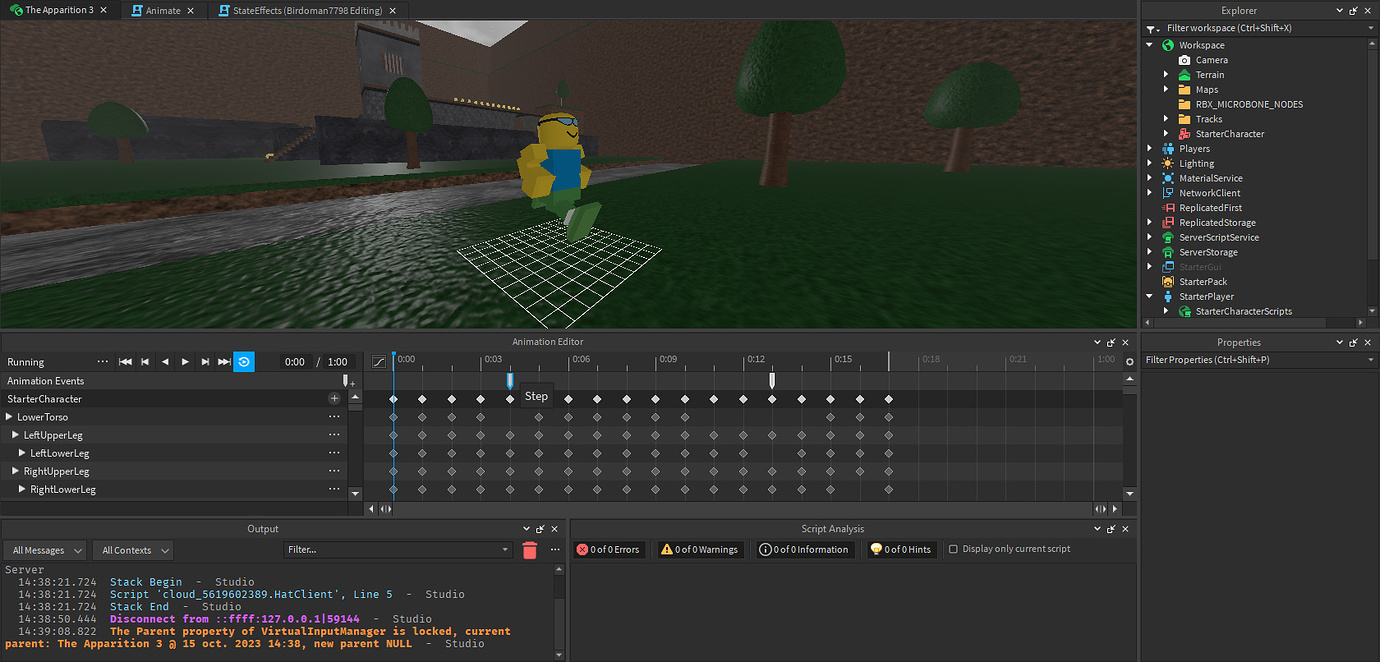The width and height of the screenshot is (1380, 662).
Task: Open the easing curve editor icon
Action: (x=377, y=360)
